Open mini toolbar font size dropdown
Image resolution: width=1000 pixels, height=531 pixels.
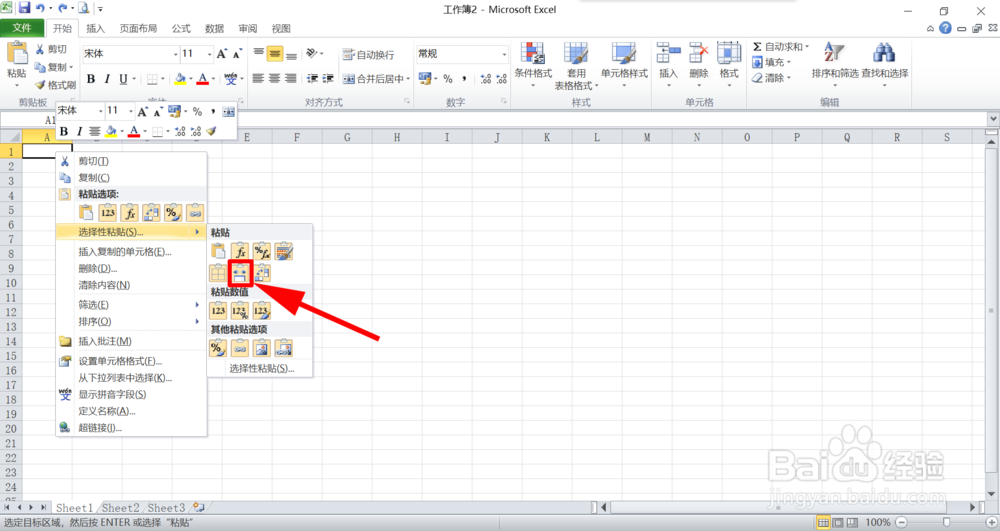click(131, 111)
